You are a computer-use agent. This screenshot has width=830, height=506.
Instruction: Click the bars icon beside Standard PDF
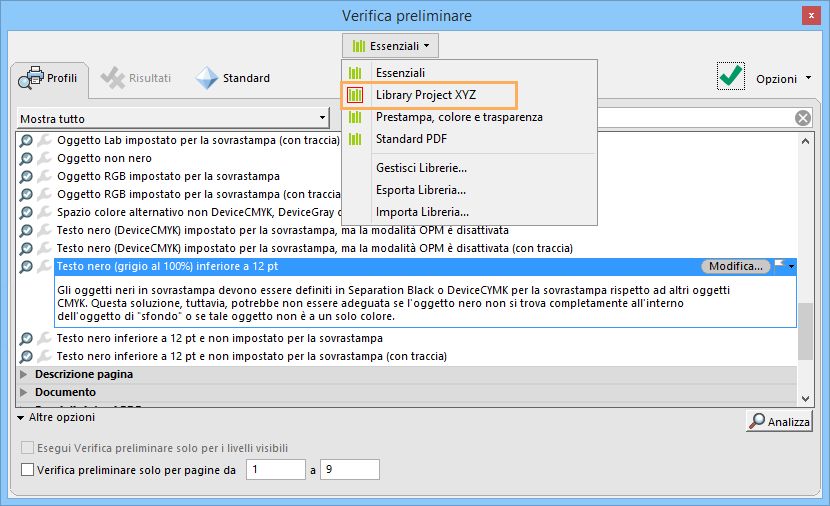pyautogui.click(x=355, y=139)
